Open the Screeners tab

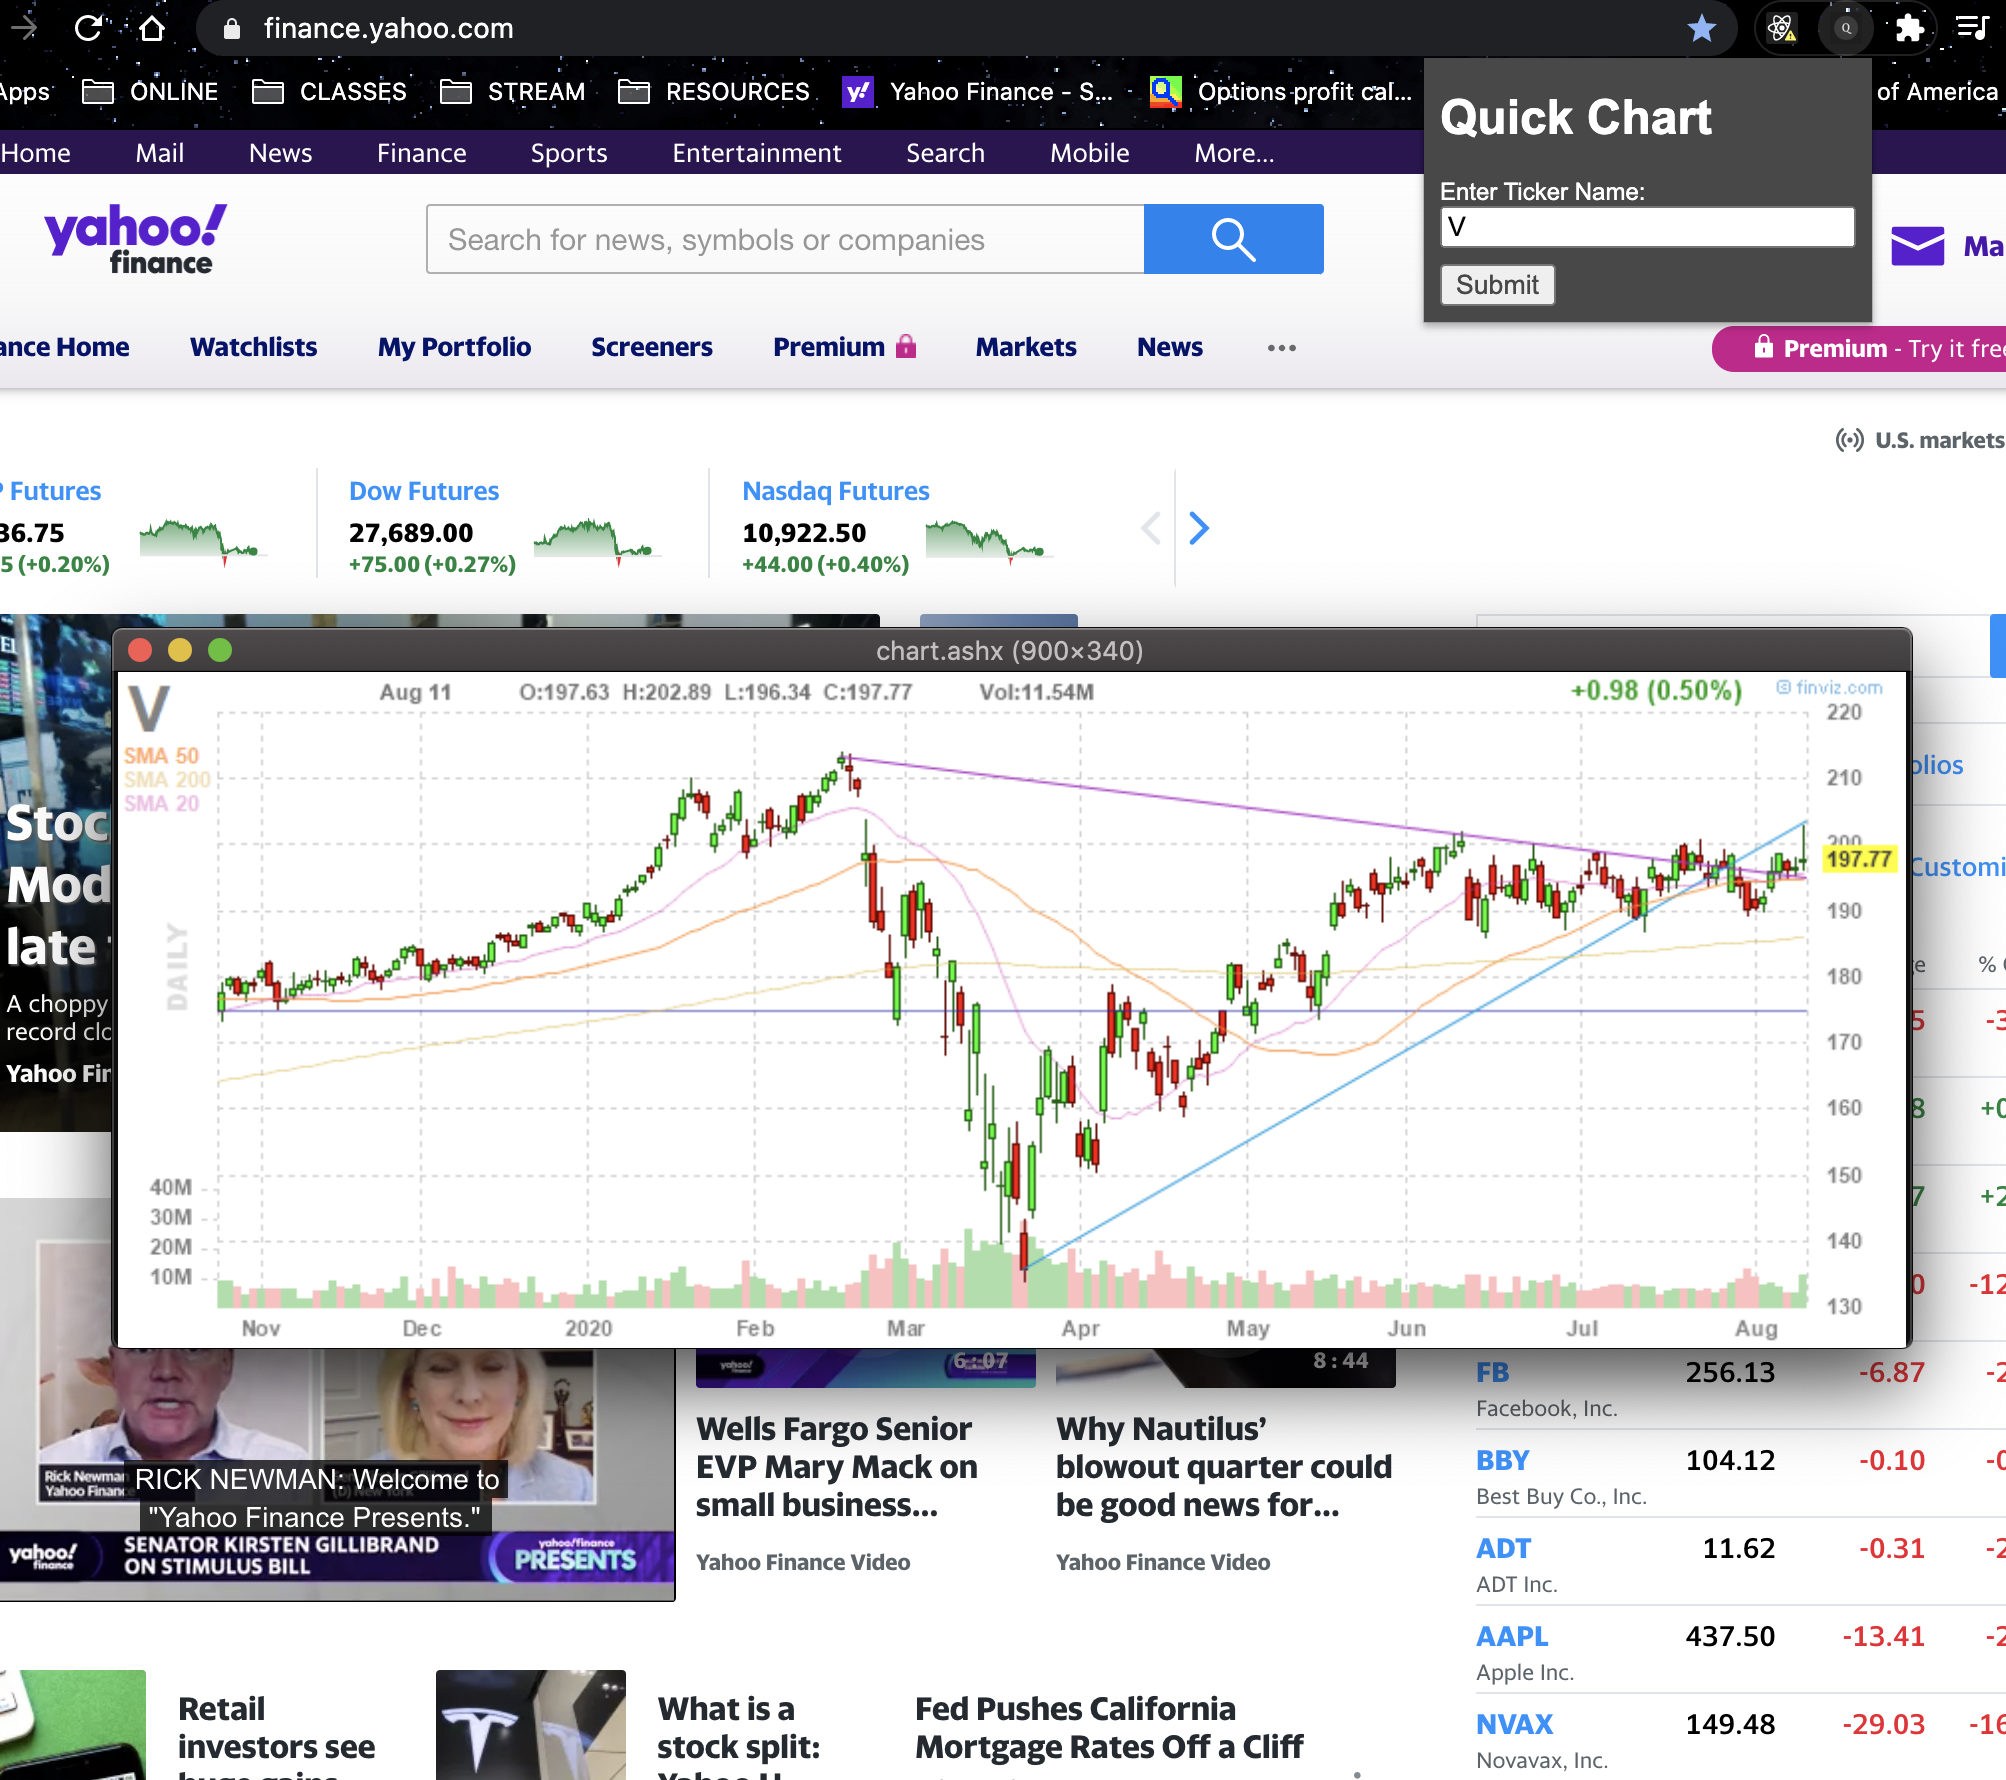651,347
